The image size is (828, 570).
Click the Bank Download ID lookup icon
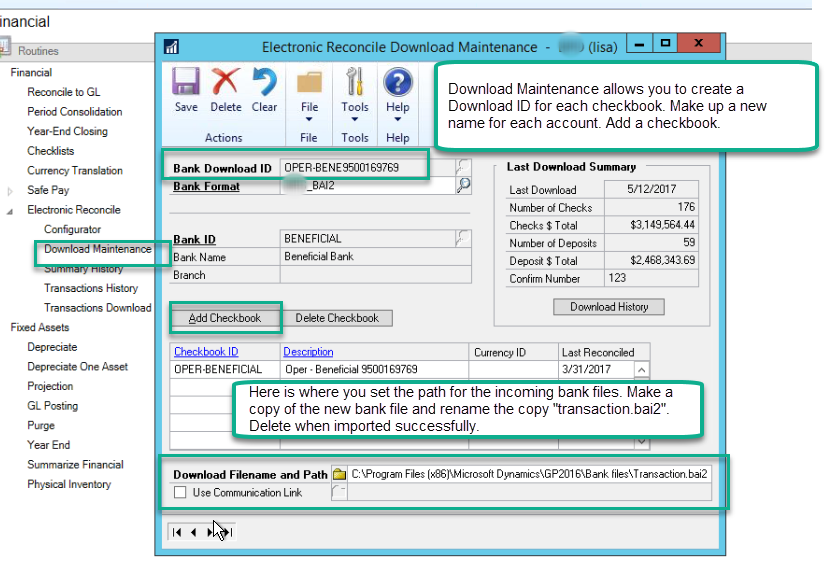[463, 167]
